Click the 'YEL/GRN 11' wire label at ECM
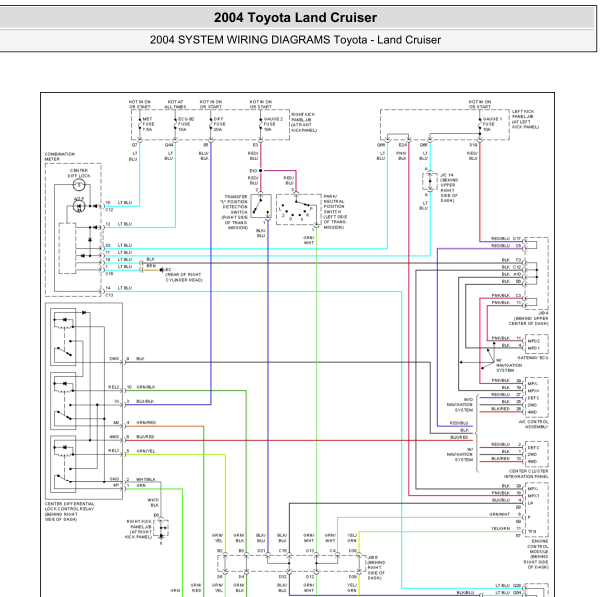Screen dimensions: 600x597 [x=506, y=528]
